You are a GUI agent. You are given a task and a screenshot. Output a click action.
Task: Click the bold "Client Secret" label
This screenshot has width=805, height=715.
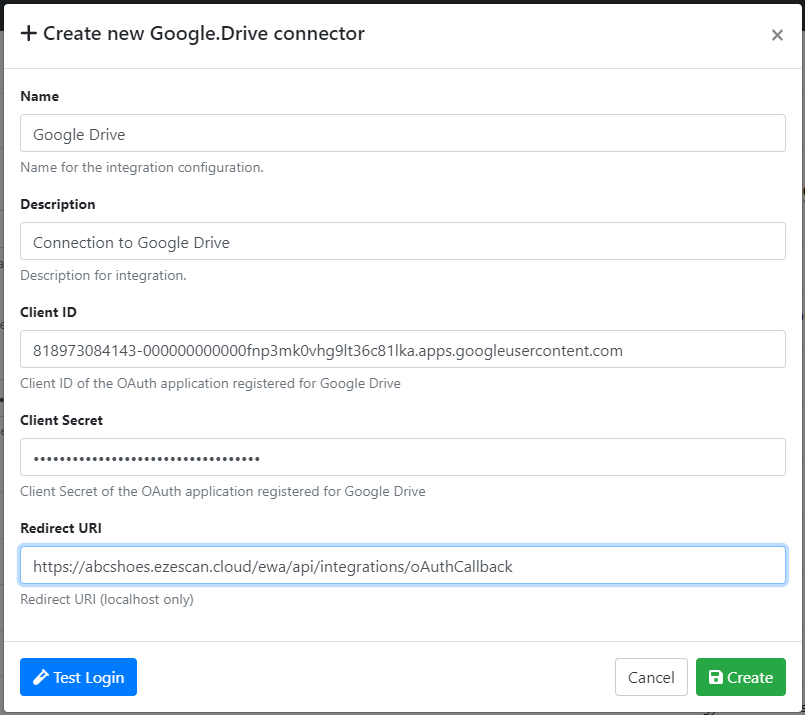(62, 420)
